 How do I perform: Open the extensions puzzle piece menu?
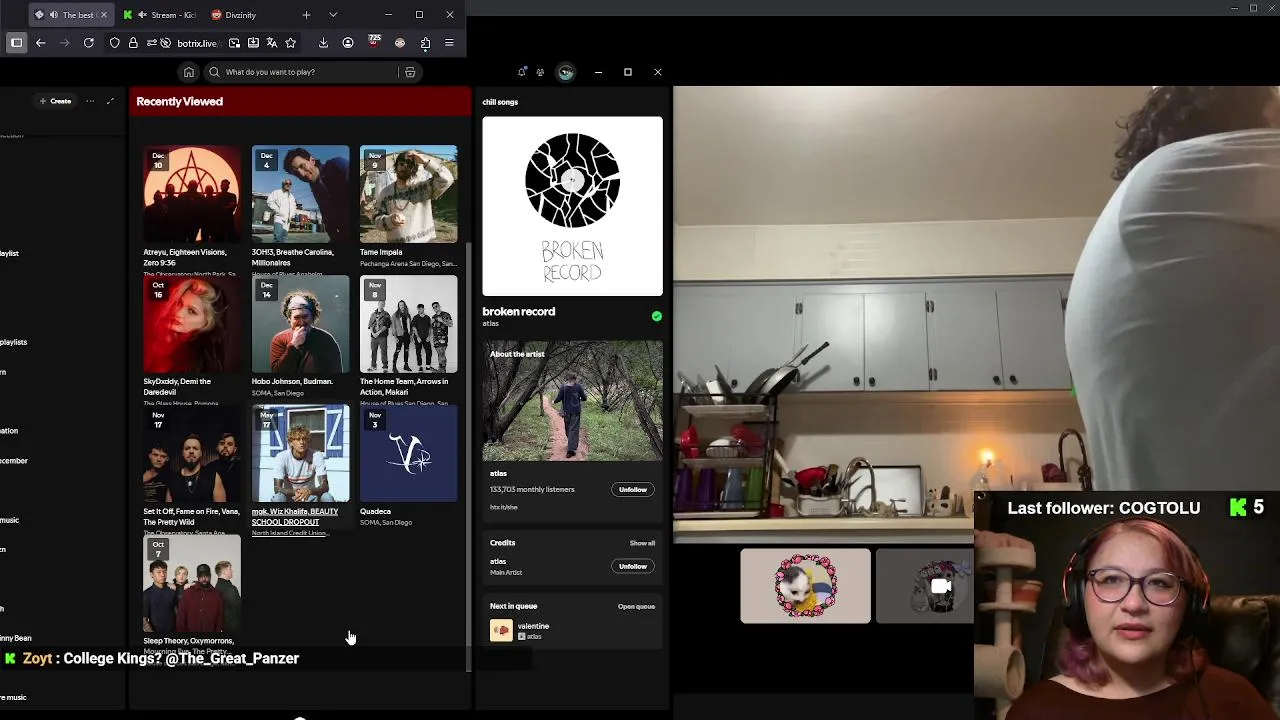pyautogui.click(x=425, y=43)
